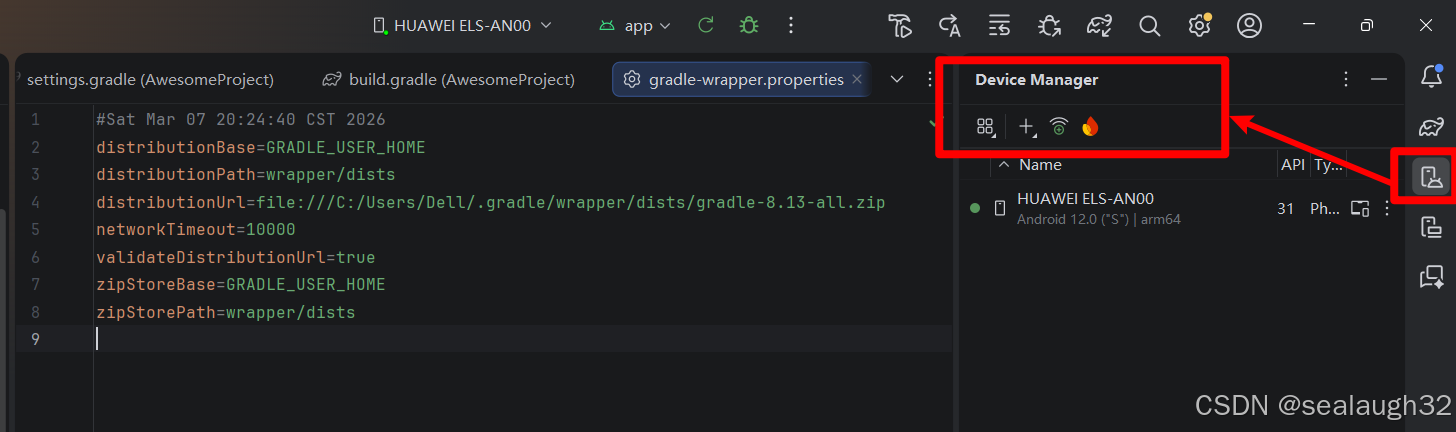The image size is (1456, 432).
Task: Open the Running Devices sidebar icon
Action: (1431, 227)
